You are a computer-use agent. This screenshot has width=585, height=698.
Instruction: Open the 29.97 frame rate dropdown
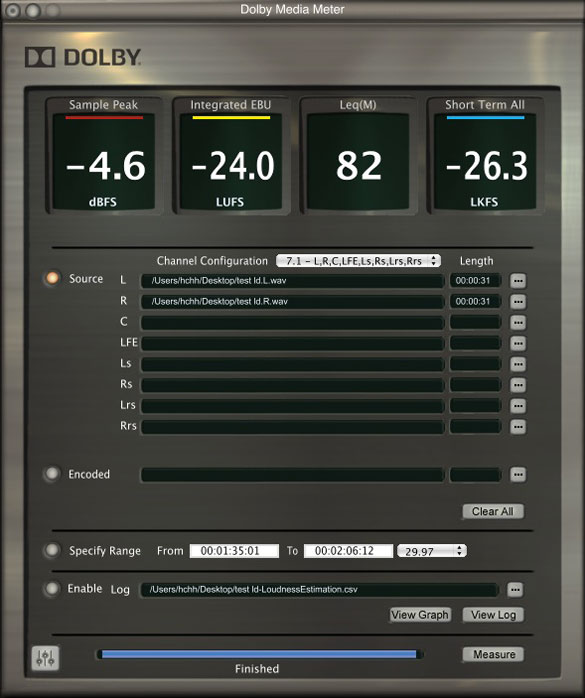(x=432, y=551)
